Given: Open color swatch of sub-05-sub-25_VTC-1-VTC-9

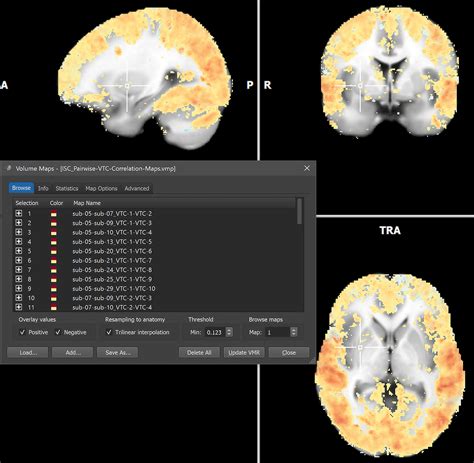Looking at the screenshot, I should tap(53, 279).
